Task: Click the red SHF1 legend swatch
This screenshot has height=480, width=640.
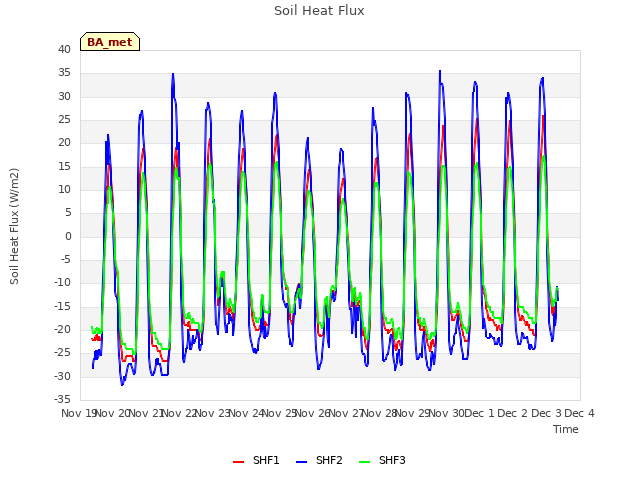Action: click(x=238, y=462)
